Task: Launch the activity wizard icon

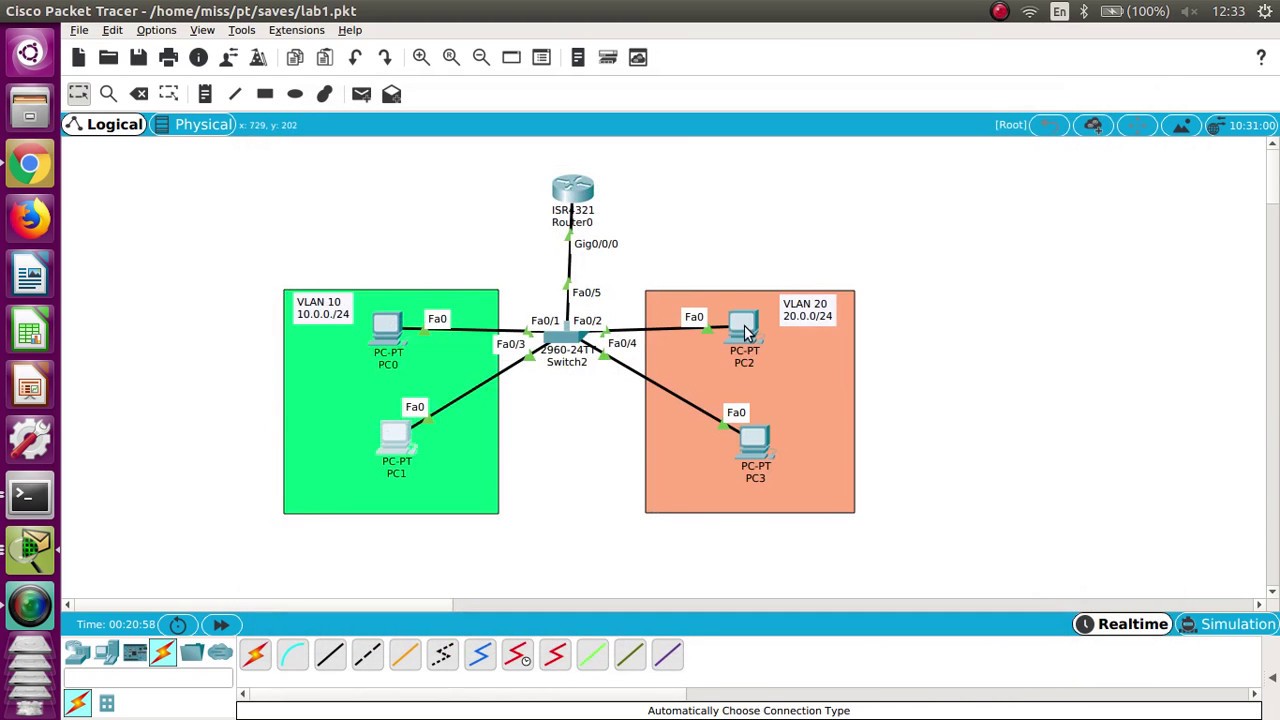Action: coord(258,57)
